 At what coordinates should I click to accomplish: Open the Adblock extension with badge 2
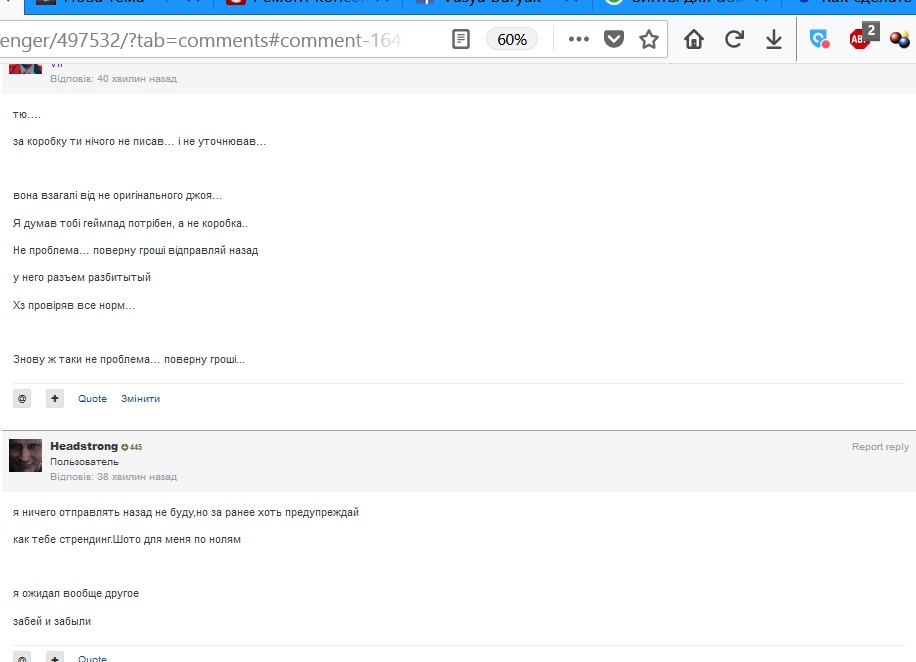click(860, 39)
